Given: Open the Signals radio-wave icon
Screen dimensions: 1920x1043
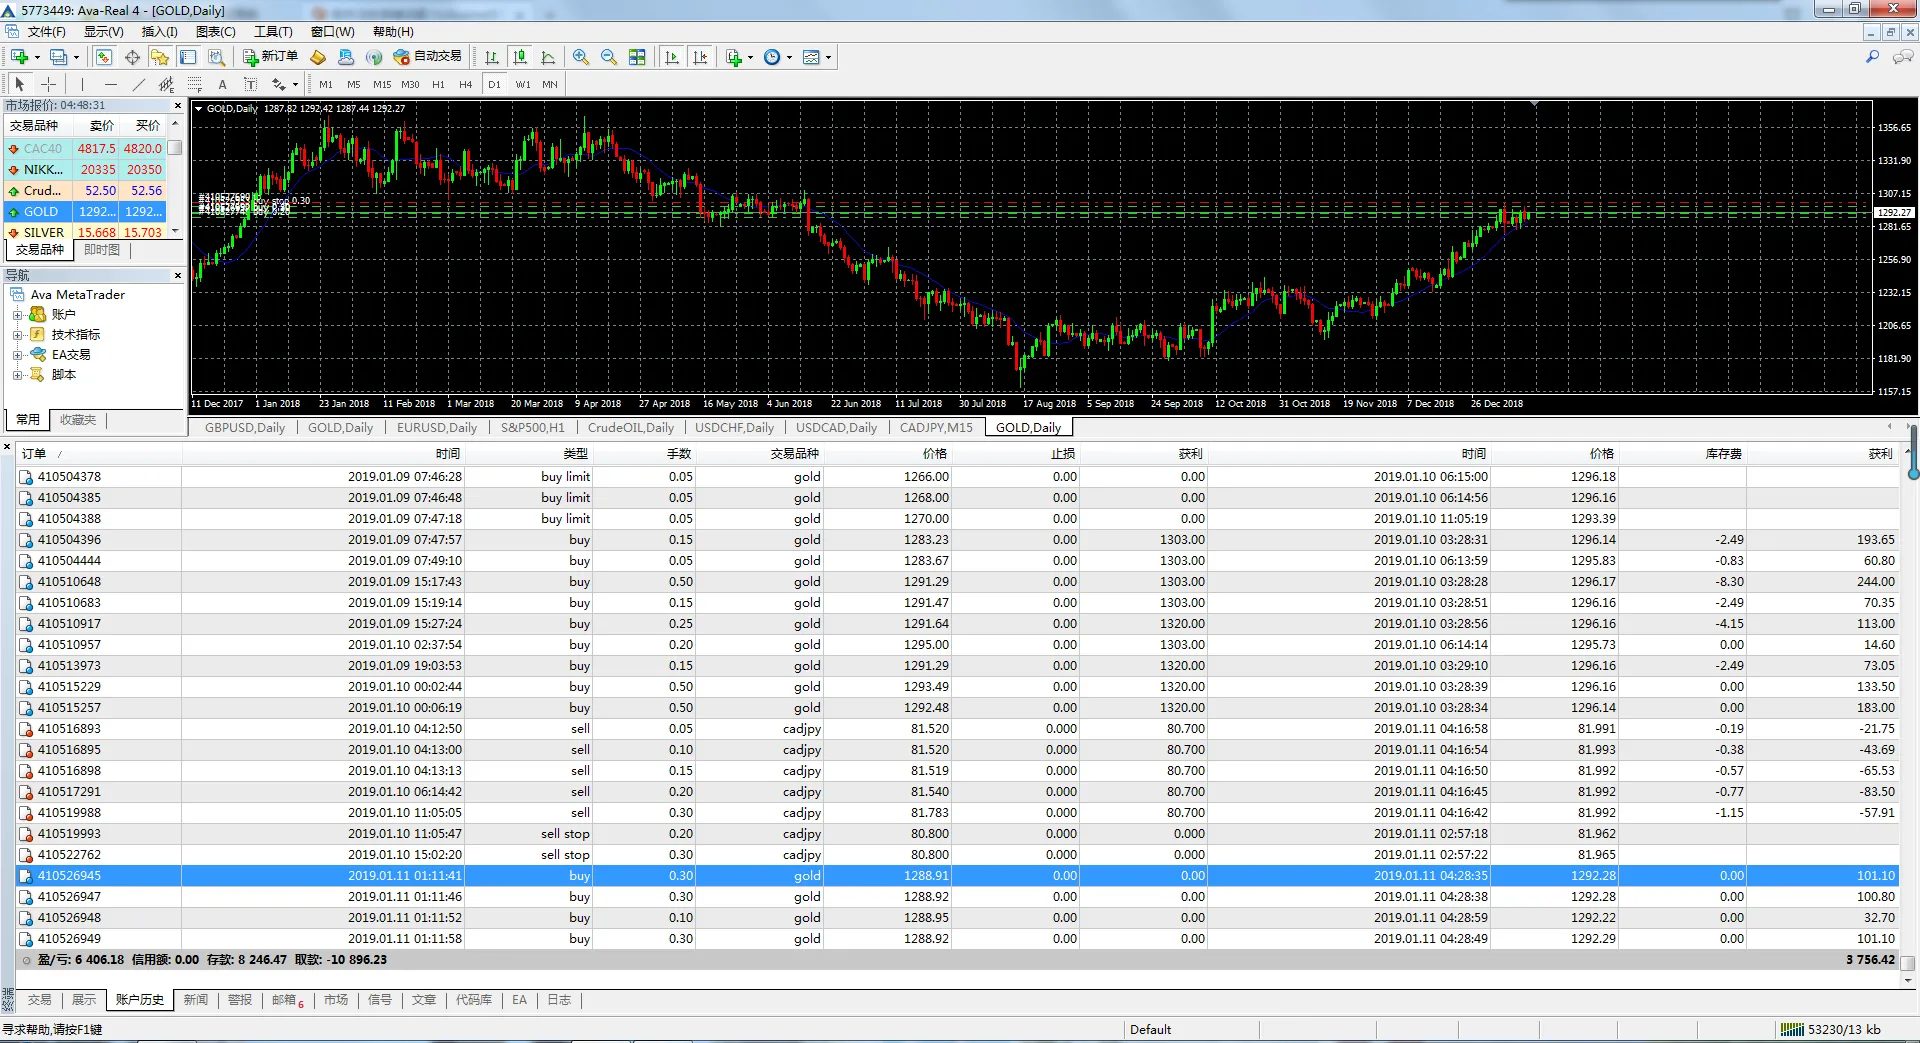Looking at the screenshot, I should [x=374, y=57].
